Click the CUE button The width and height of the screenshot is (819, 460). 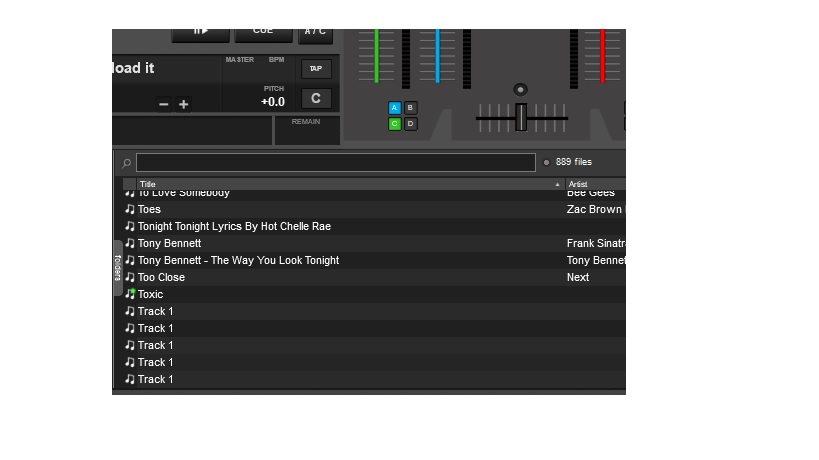coord(263,34)
